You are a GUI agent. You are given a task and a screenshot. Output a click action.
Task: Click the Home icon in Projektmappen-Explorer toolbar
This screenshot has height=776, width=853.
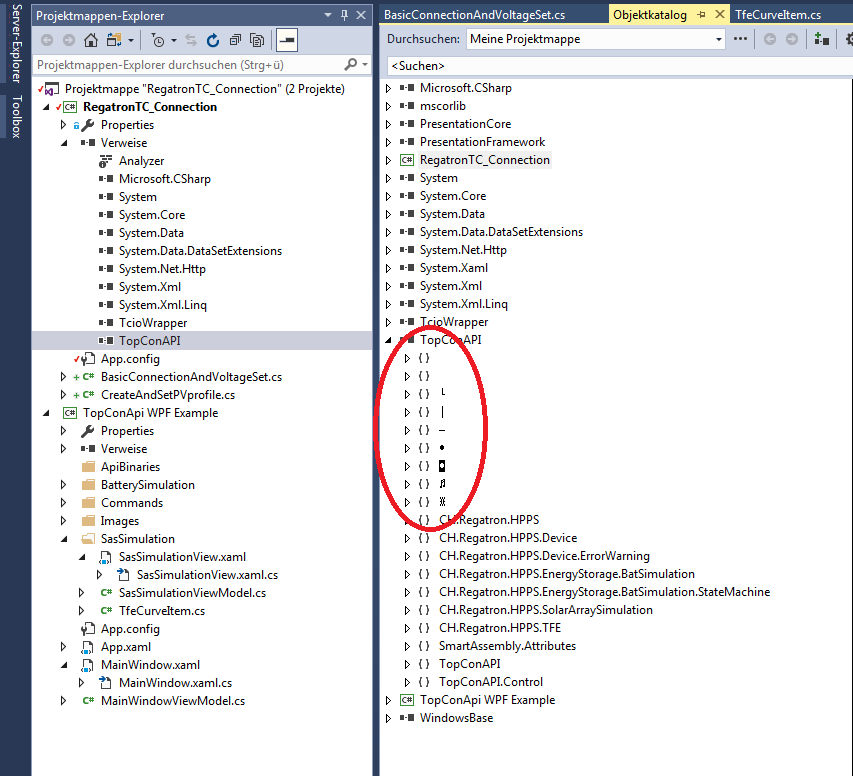(x=90, y=41)
